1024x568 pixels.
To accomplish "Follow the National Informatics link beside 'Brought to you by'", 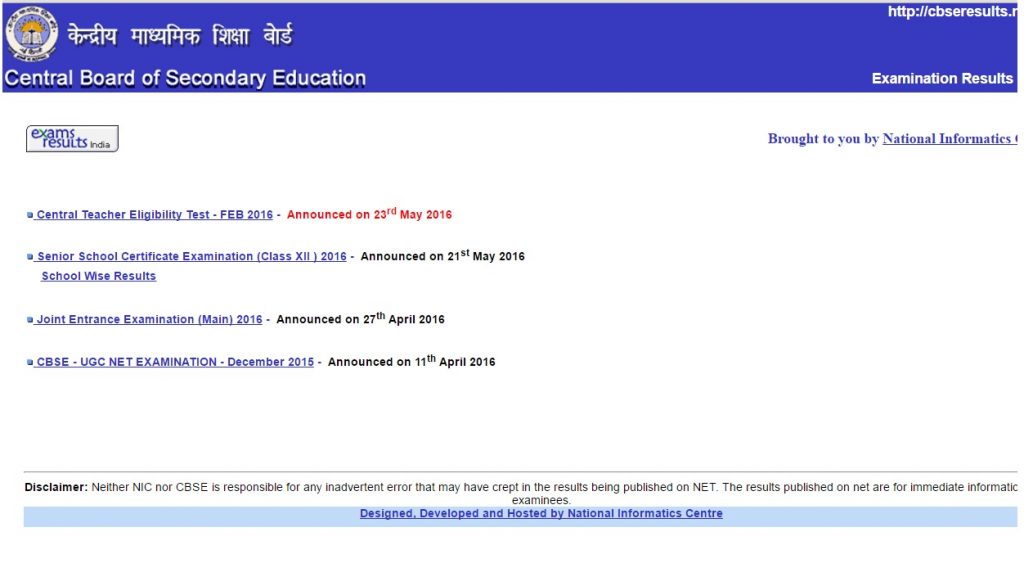I will point(949,139).
